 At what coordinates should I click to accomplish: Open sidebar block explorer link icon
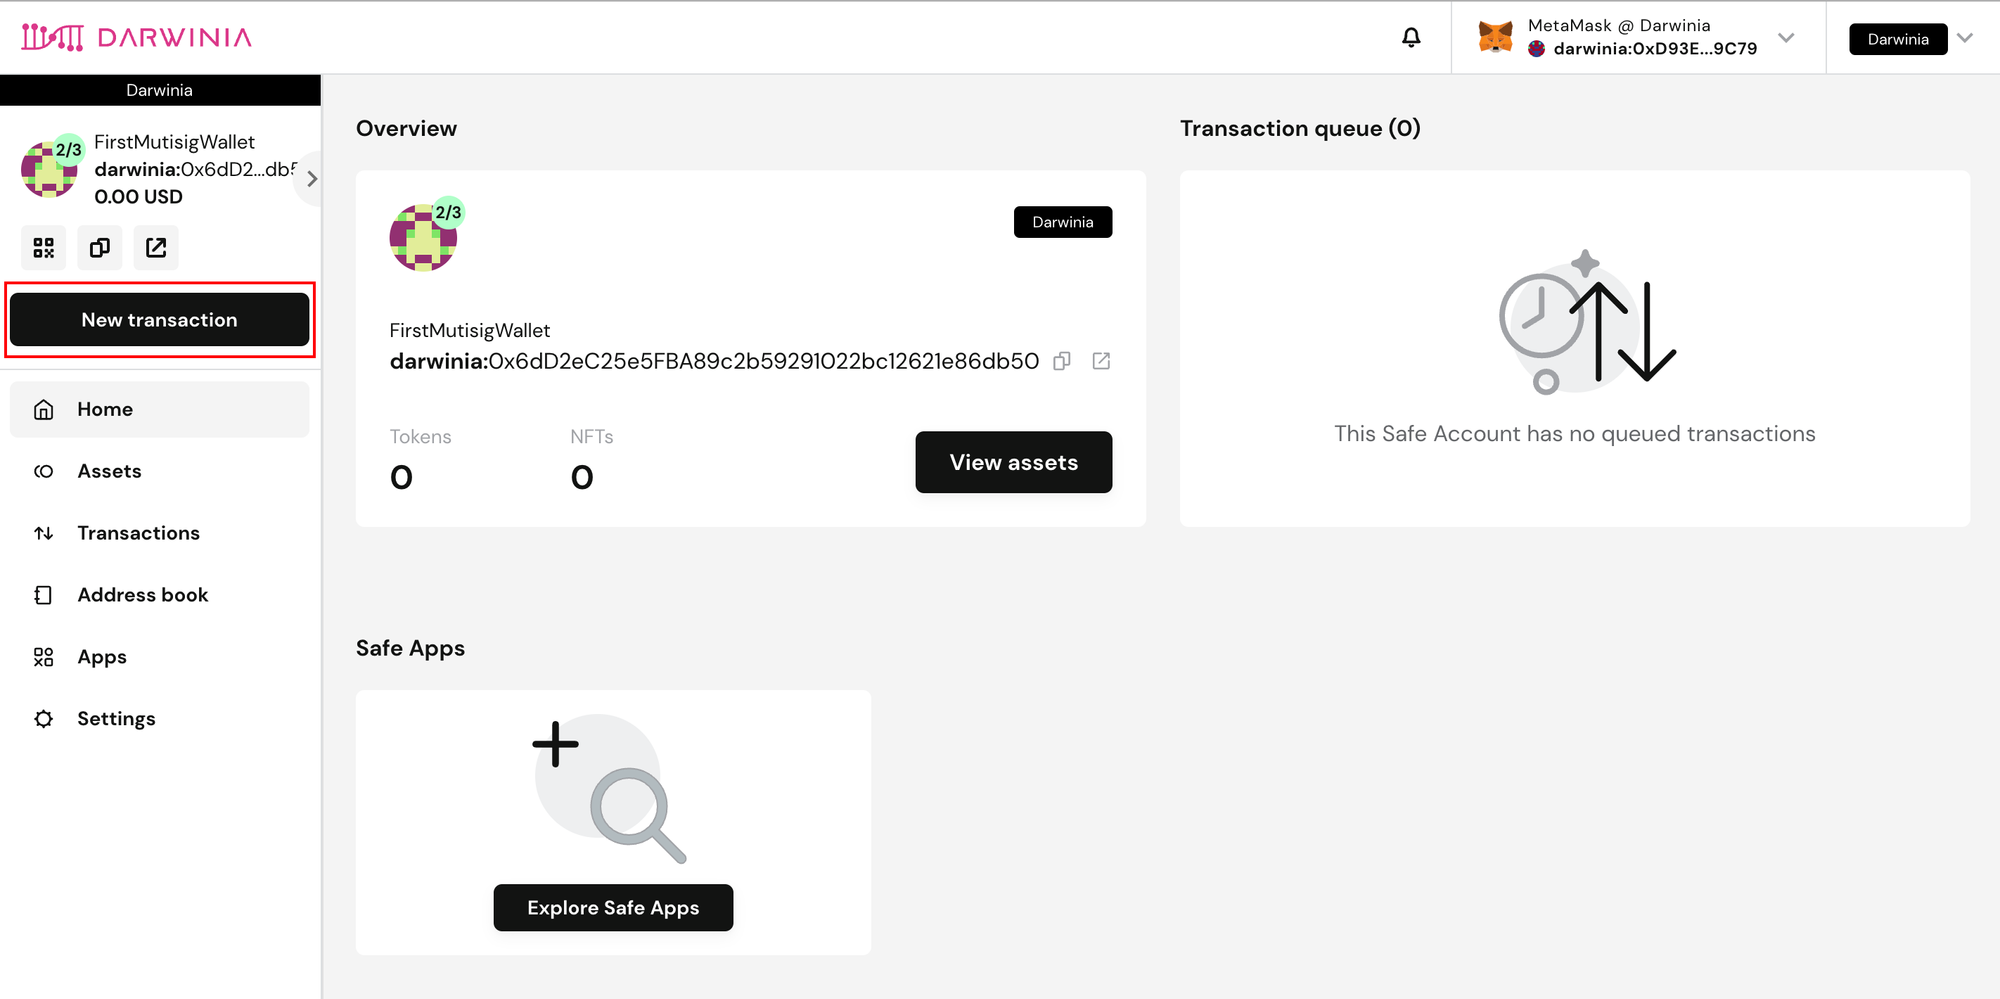(x=156, y=248)
